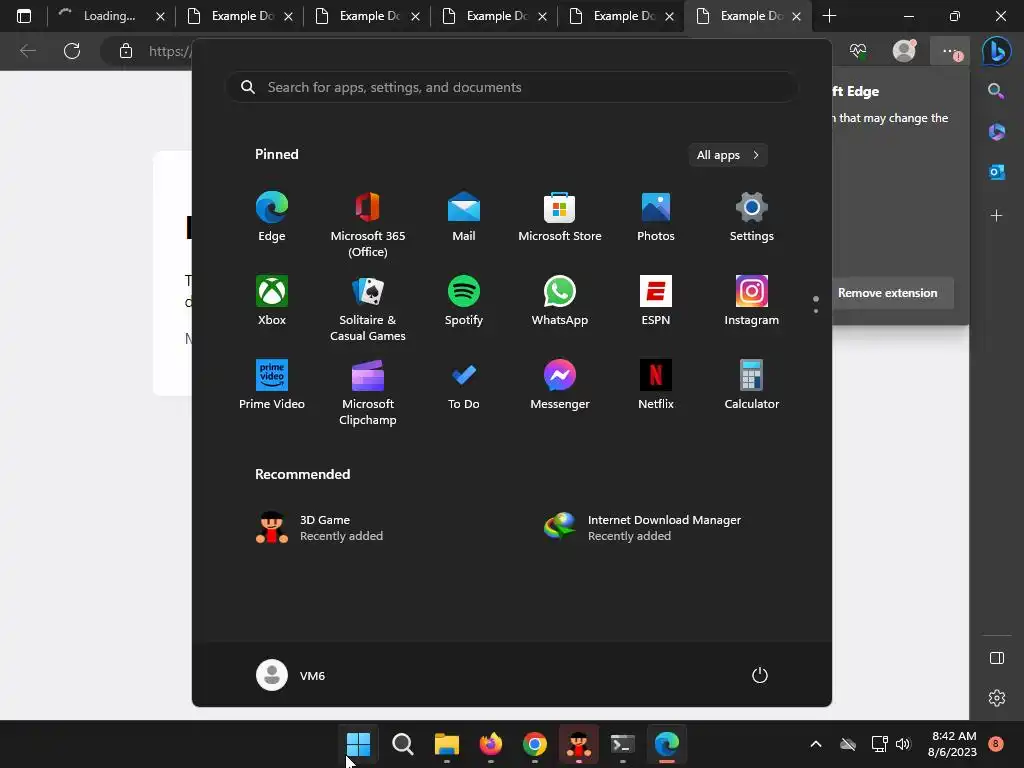Open notification center badge
The image size is (1024, 768).
[996, 744]
